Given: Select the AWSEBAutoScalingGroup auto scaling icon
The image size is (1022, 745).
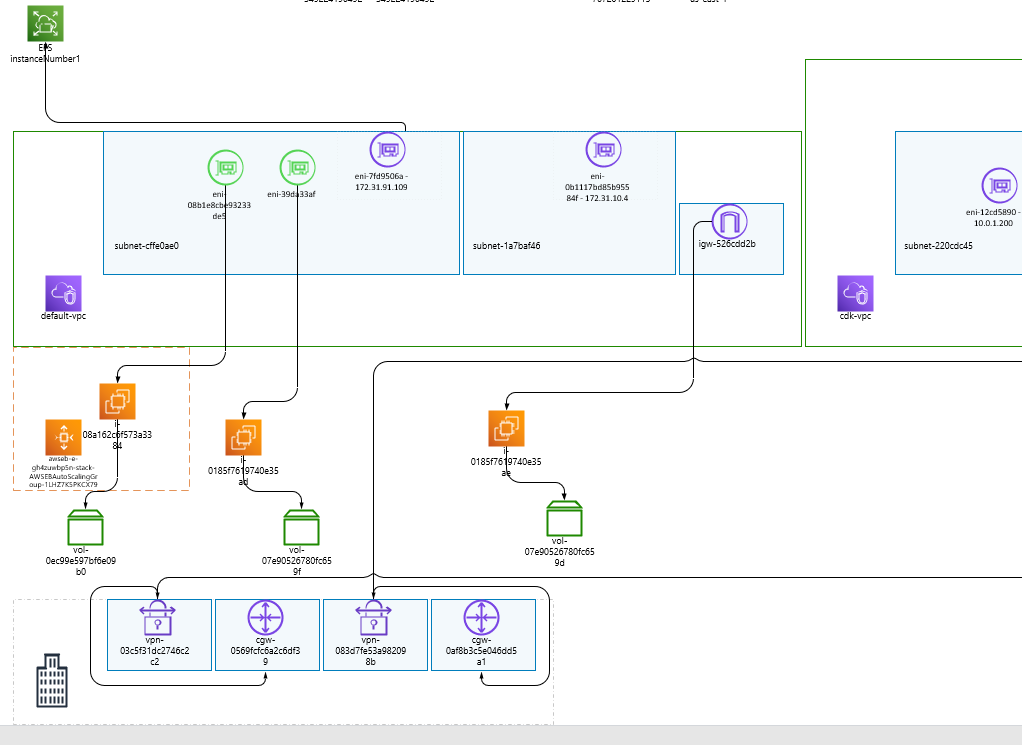Looking at the screenshot, I should (x=63, y=437).
